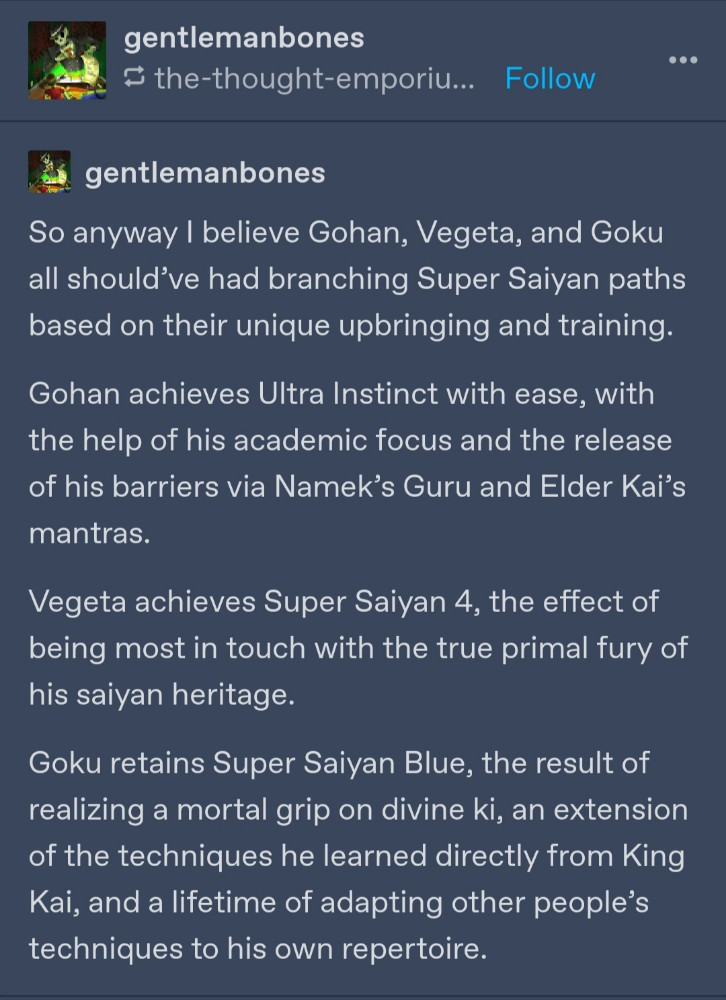Follow the gentlemanbones blog
Screen dimensions: 726x1000
[x=550, y=78]
